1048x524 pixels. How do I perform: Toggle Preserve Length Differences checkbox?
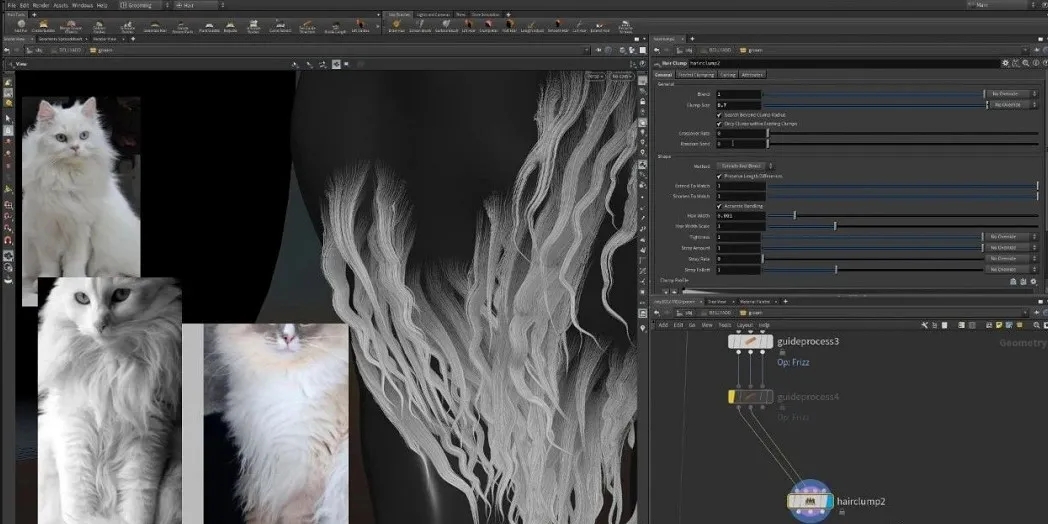[719, 176]
